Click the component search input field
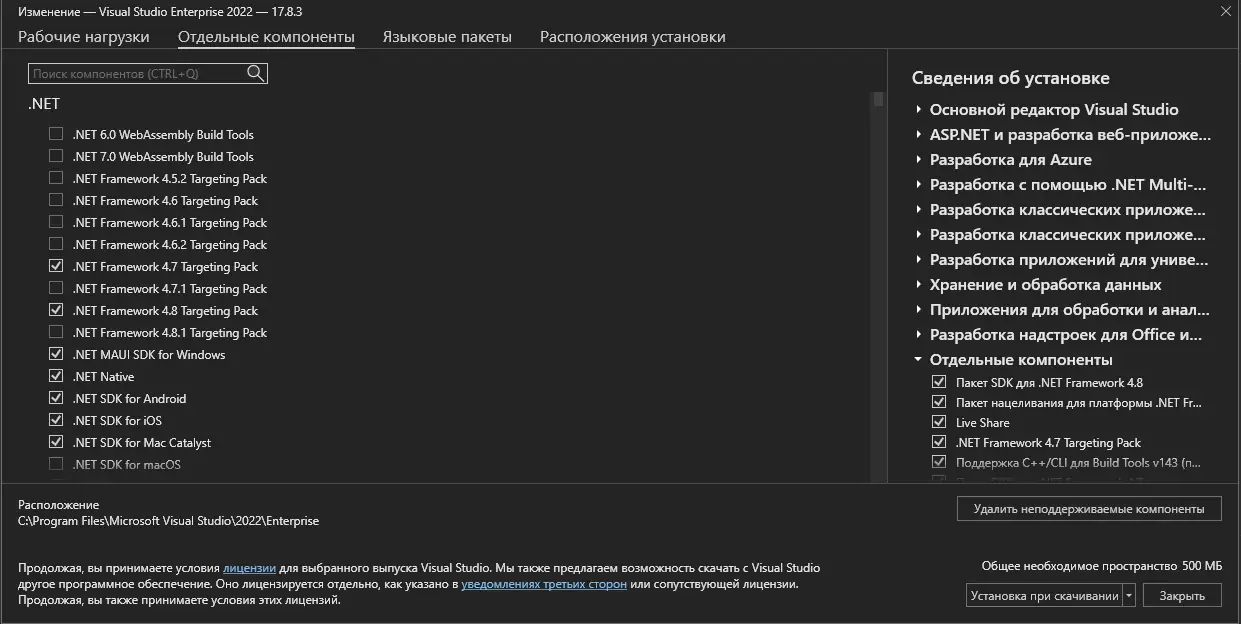This screenshot has width=1241, height=624. pos(138,74)
